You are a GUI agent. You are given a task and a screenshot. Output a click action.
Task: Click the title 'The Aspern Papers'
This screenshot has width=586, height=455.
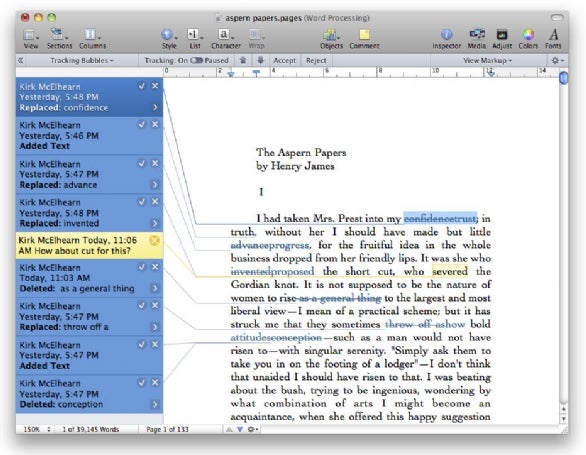(x=301, y=152)
